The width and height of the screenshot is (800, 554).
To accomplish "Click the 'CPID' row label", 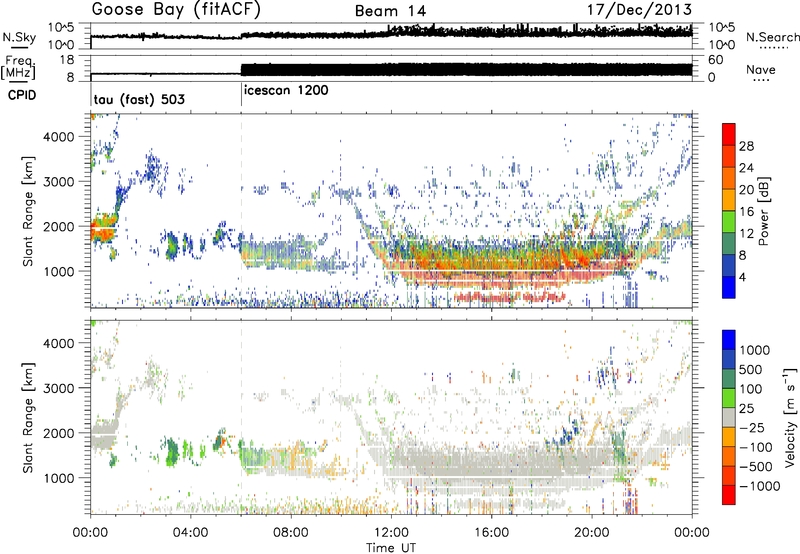I will click(22, 95).
